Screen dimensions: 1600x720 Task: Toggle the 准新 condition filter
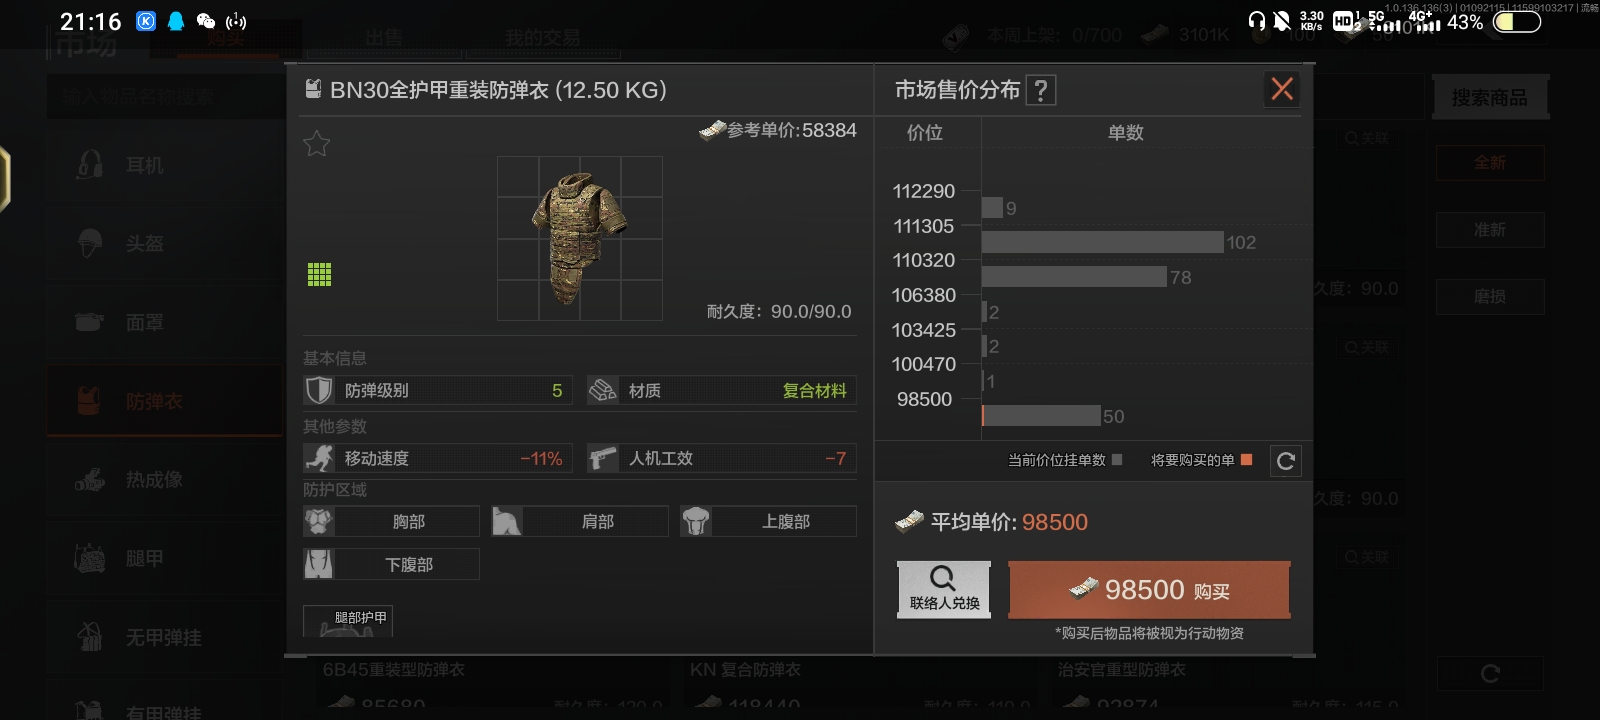[x=1490, y=230]
